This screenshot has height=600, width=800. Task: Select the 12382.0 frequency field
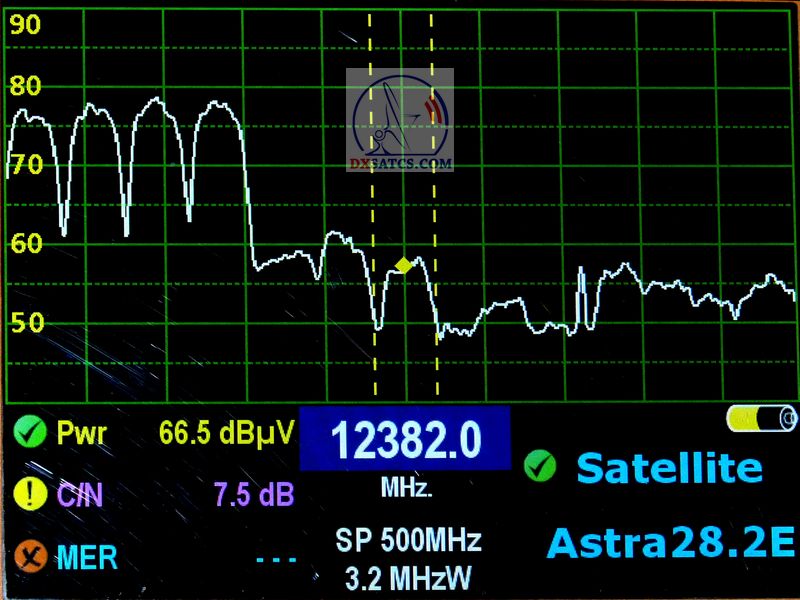click(x=405, y=440)
